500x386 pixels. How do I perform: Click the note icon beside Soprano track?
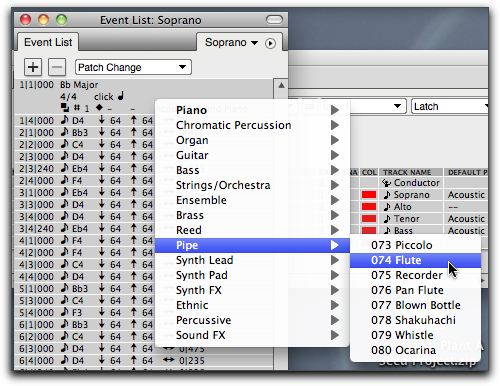(387, 195)
